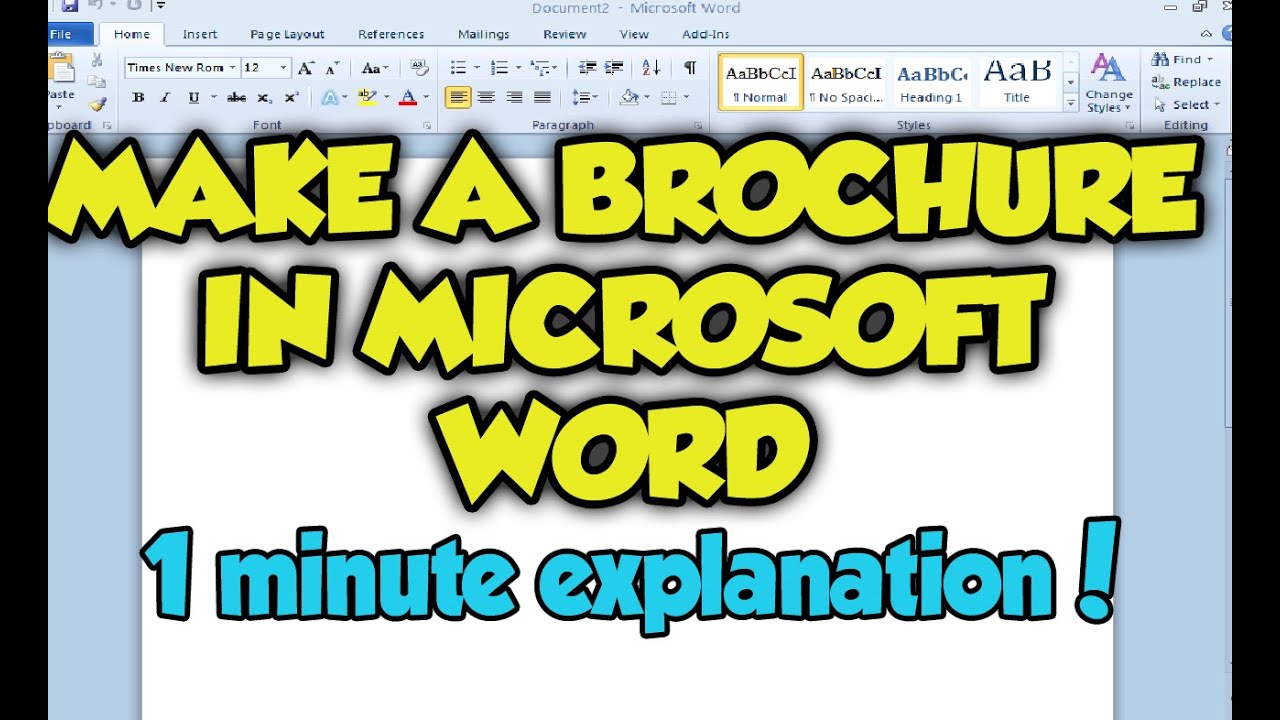Toggle Italic formatting
Viewport: 1280px width, 720px height.
pyautogui.click(x=165, y=98)
